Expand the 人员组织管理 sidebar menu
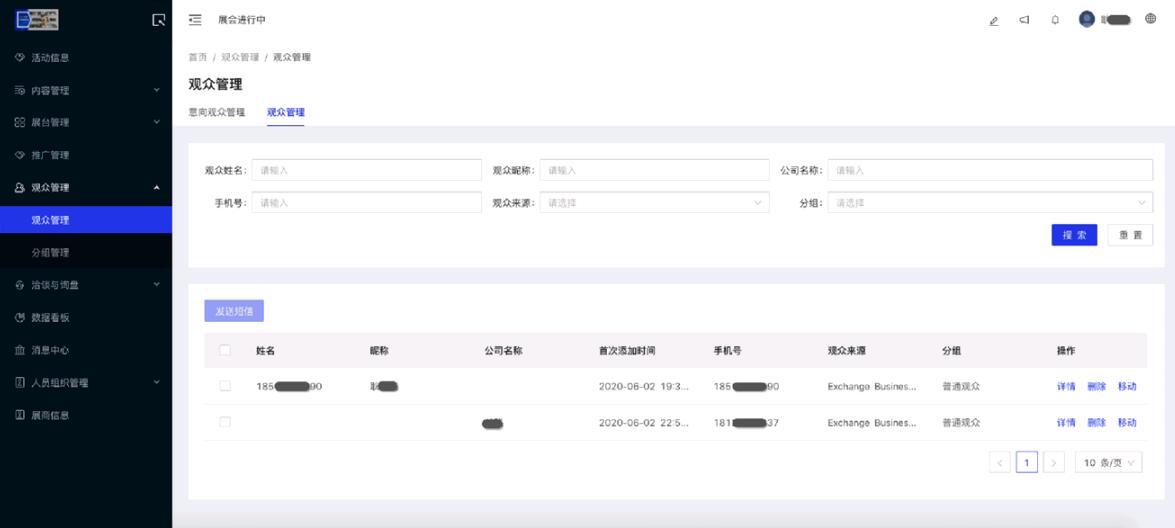 [86, 383]
